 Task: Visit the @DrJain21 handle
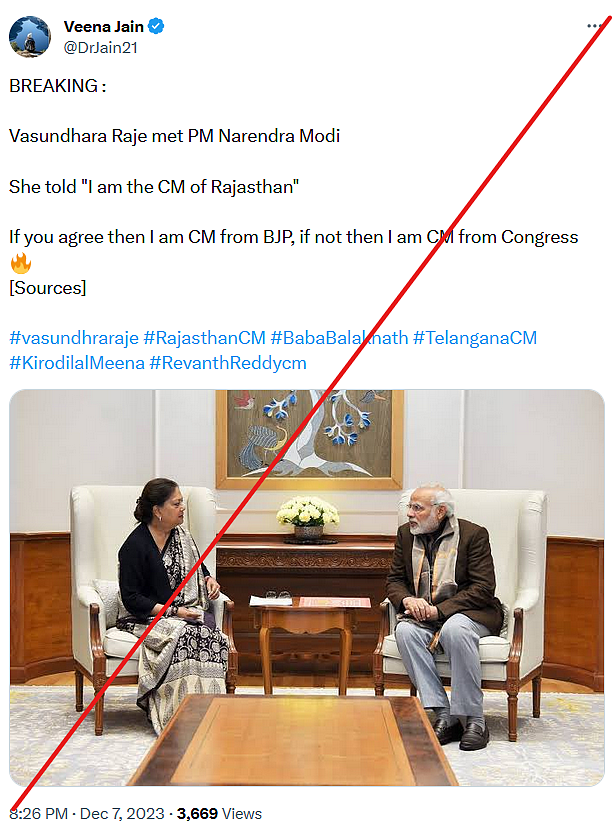[x=101, y=47]
